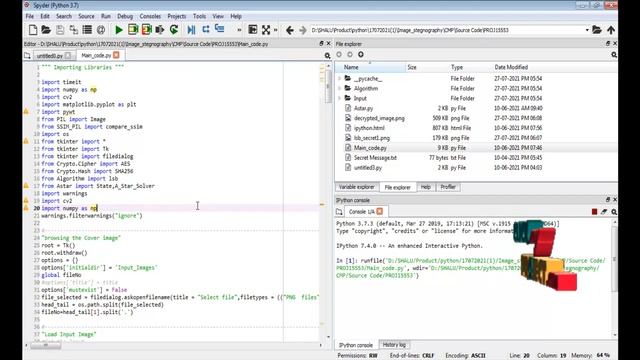Image resolution: width=640 pixels, height=360 pixels.
Task: Click warning icon on line 11
Action: point(26,141)
